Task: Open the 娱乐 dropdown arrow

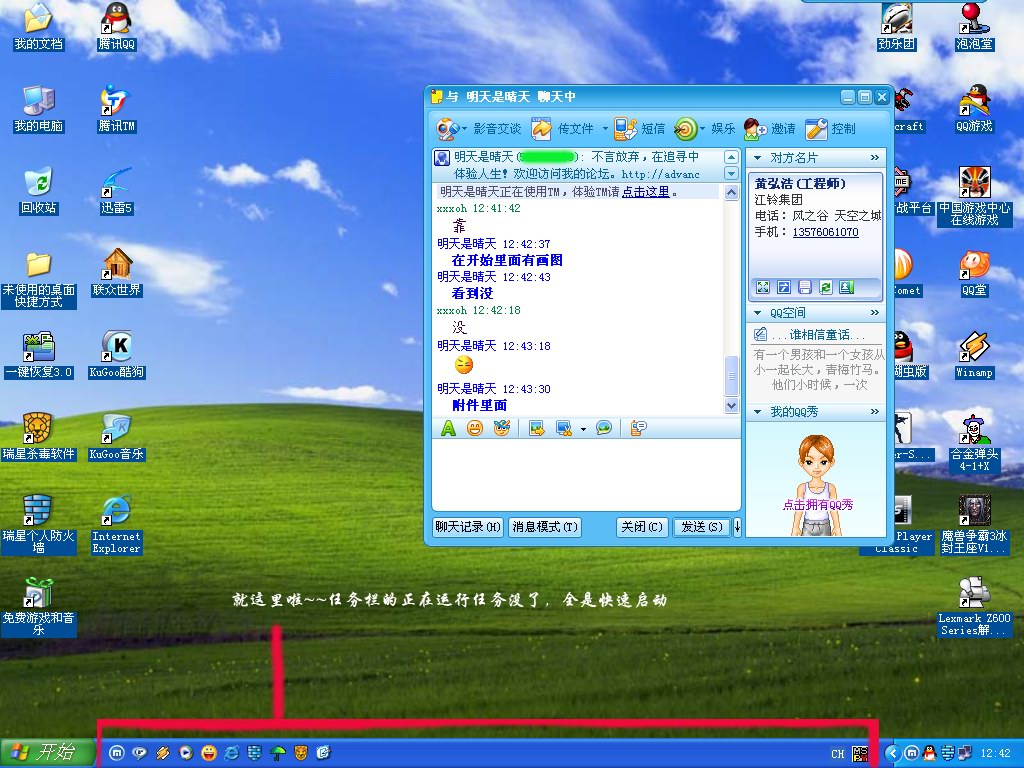Action: pos(703,129)
